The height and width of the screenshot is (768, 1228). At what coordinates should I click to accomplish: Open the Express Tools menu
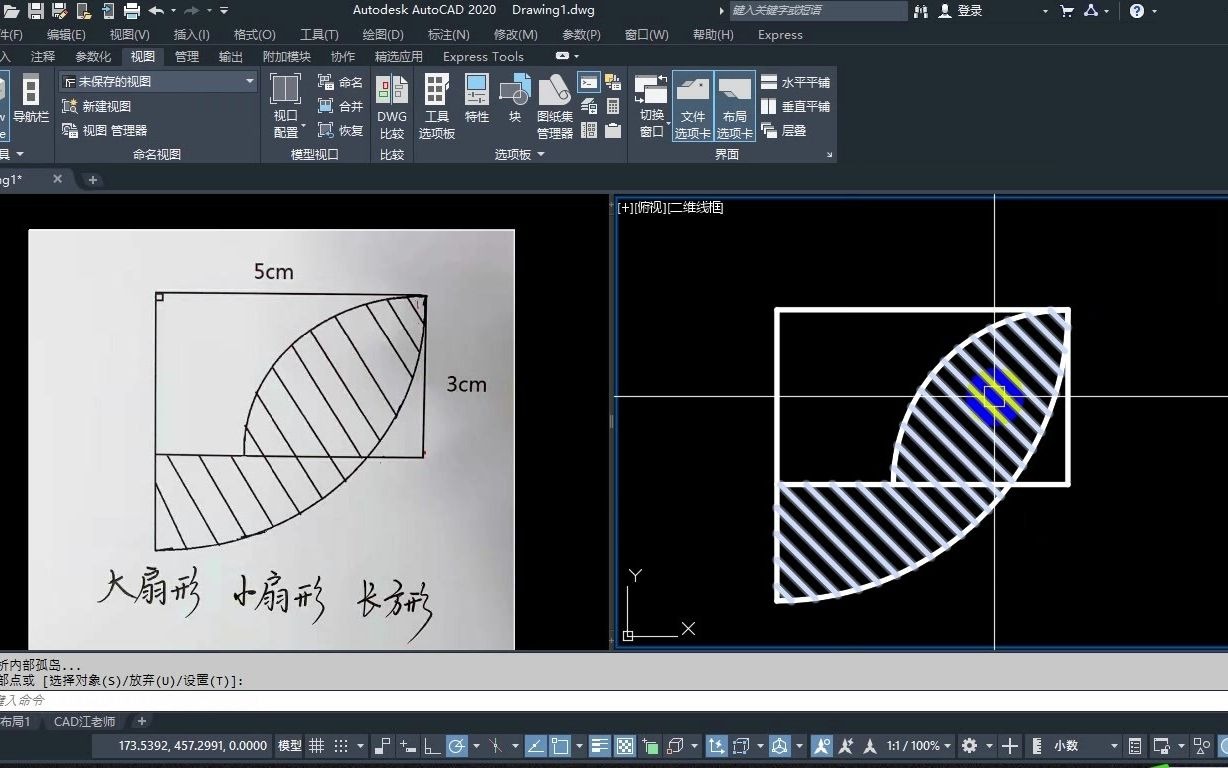pos(483,56)
